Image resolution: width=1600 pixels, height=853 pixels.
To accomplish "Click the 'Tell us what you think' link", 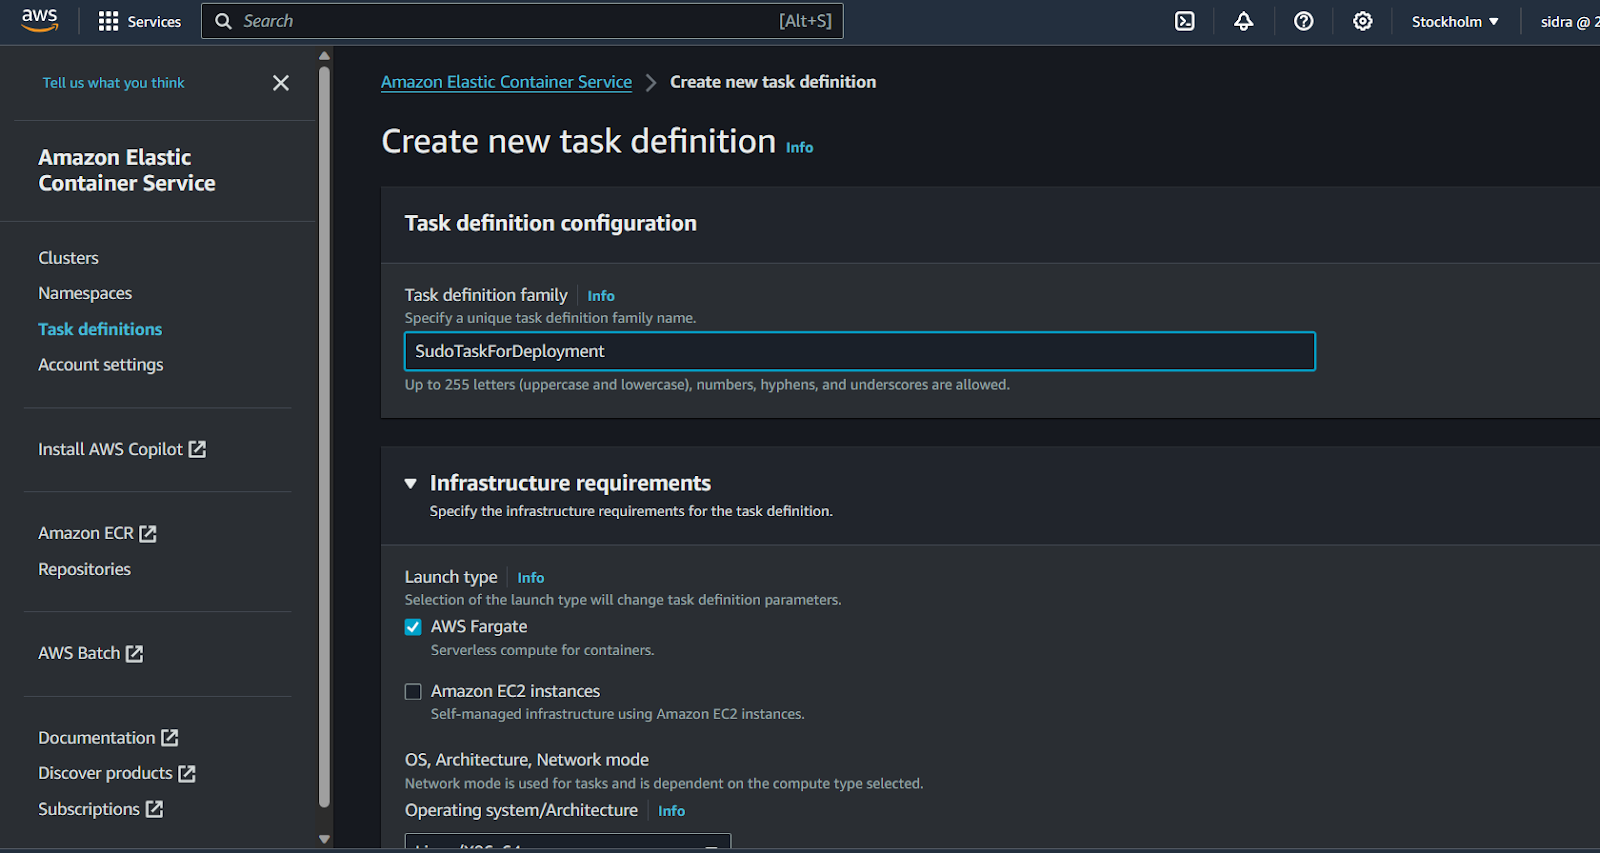I will 113,83.
